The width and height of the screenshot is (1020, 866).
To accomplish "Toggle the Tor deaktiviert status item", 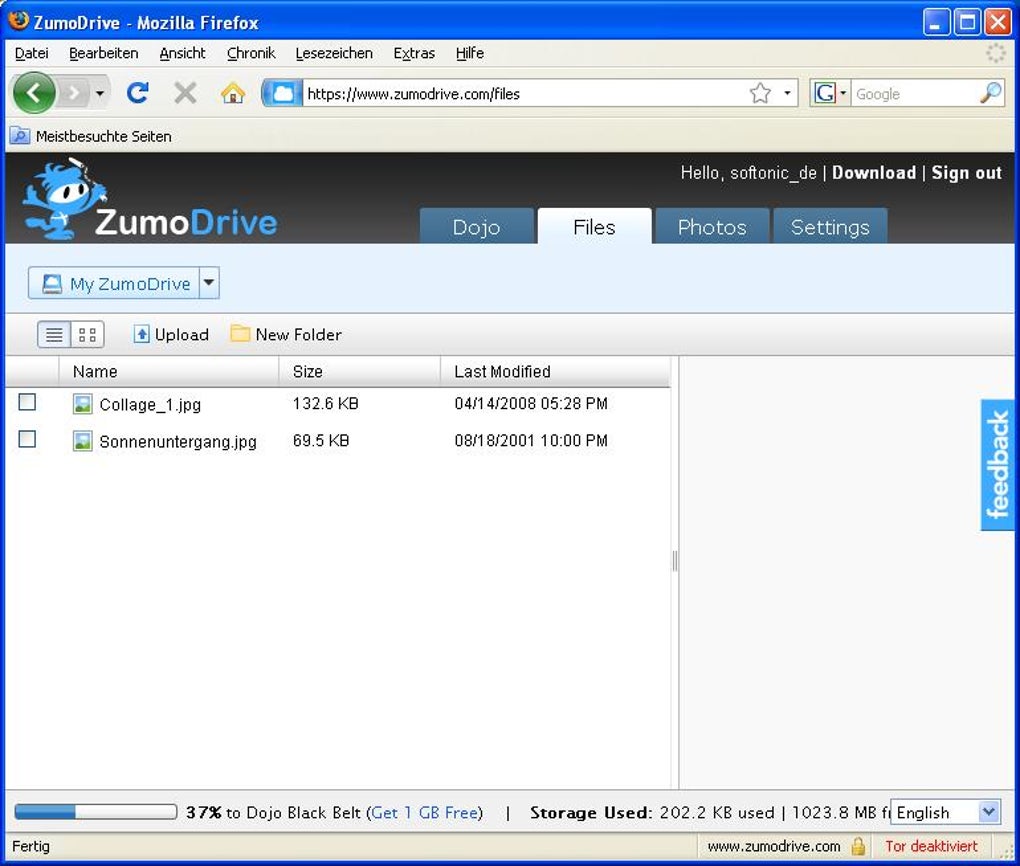I will click(x=931, y=846).
